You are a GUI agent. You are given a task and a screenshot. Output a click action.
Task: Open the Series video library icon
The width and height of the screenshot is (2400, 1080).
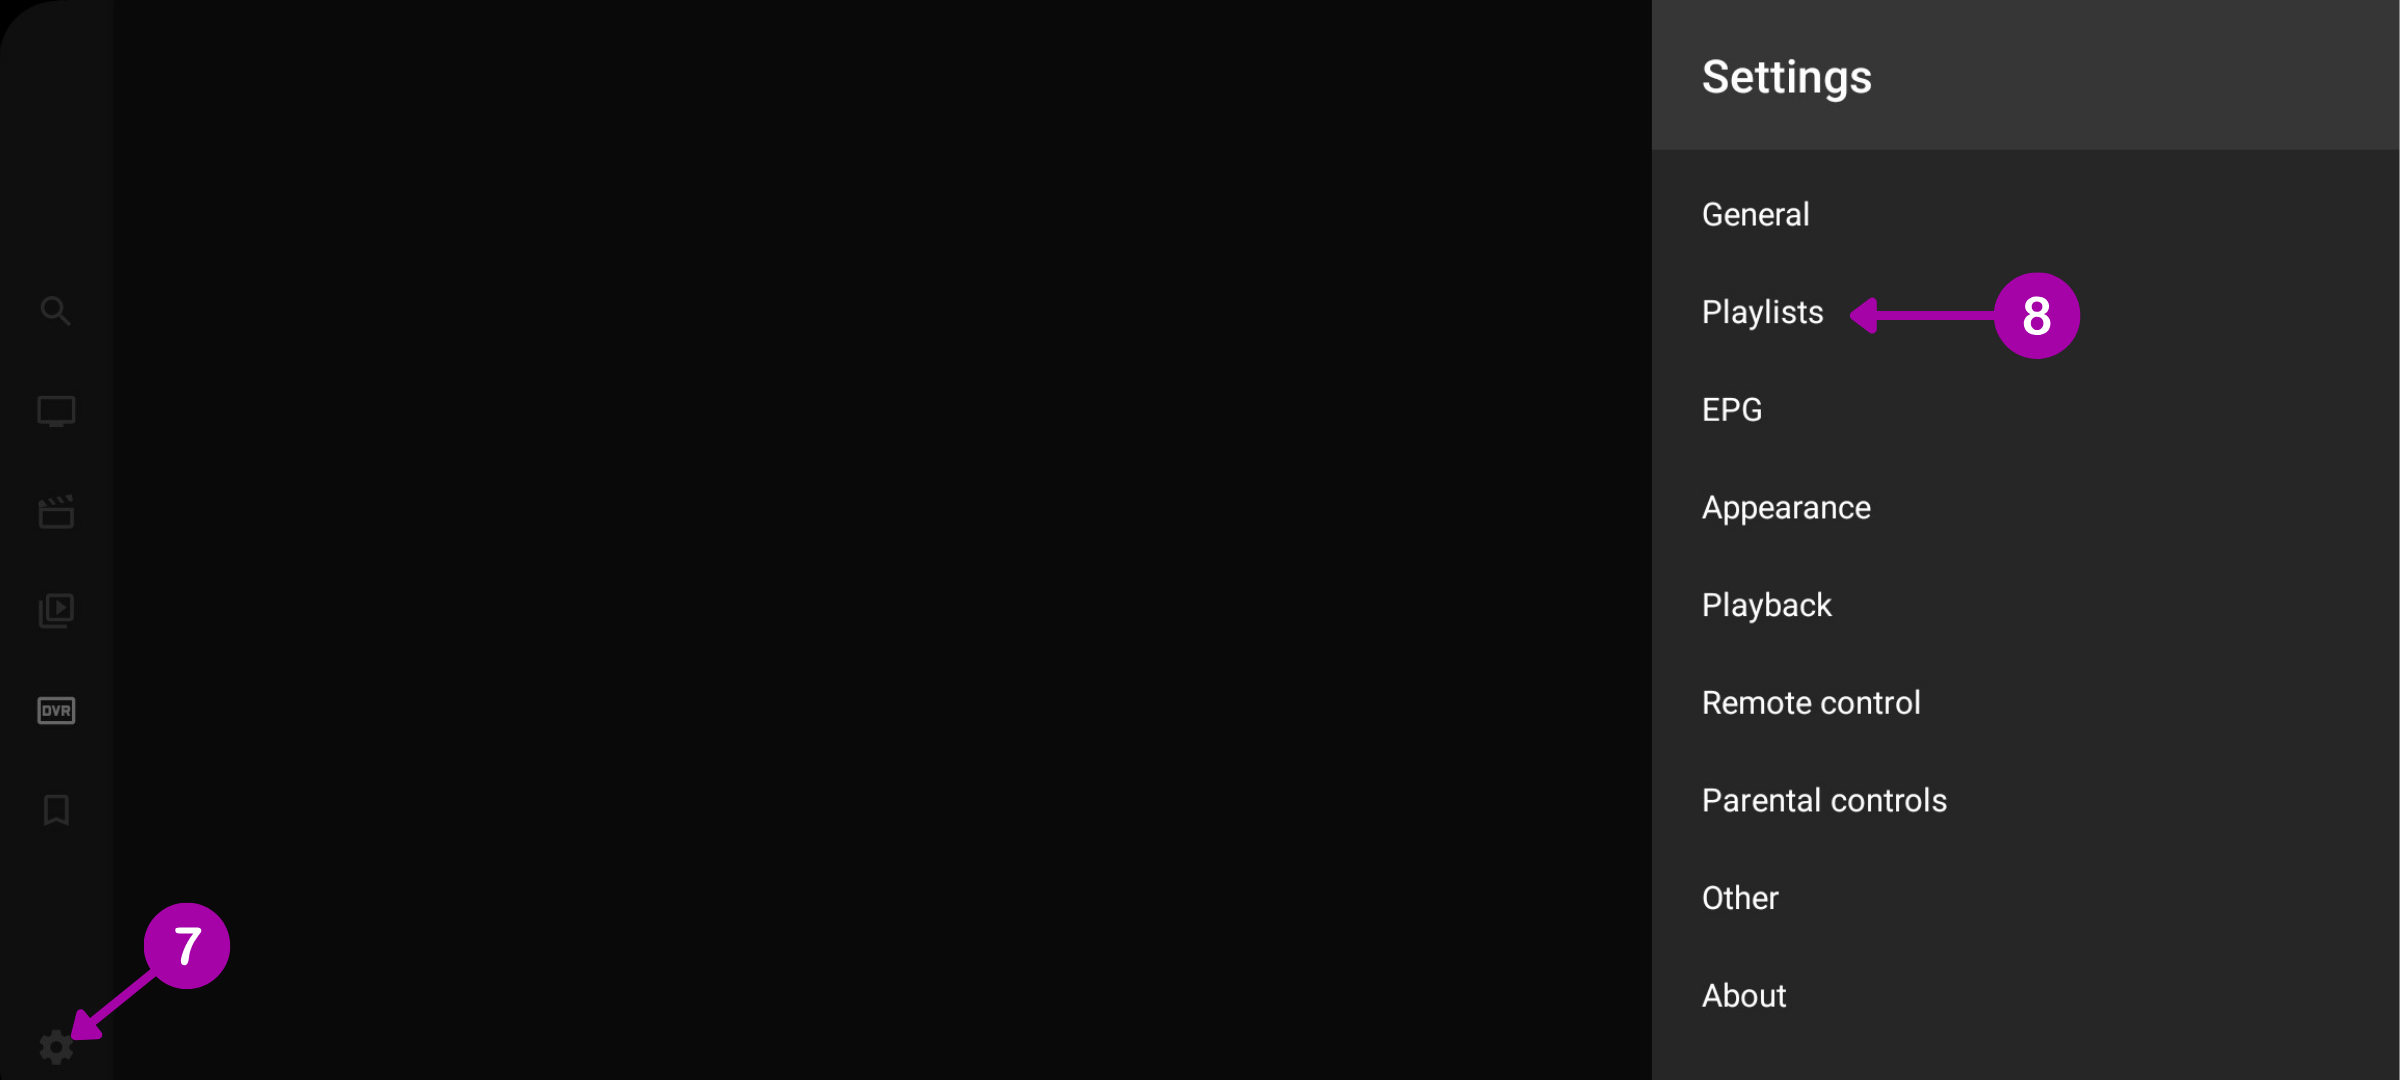coord(56,610)
